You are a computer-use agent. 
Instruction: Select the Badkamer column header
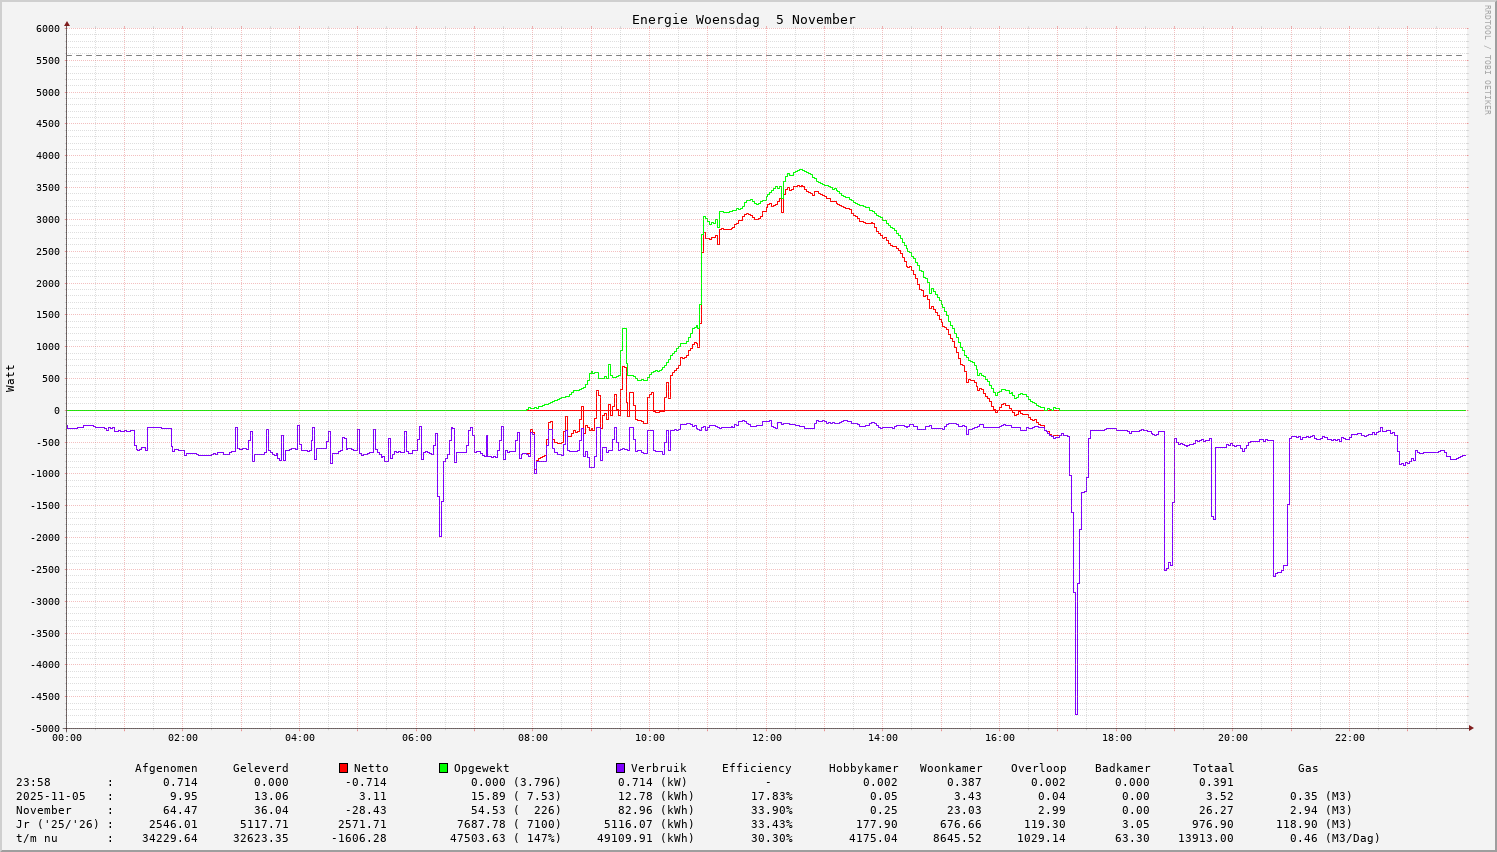(x=1122, y=768)
